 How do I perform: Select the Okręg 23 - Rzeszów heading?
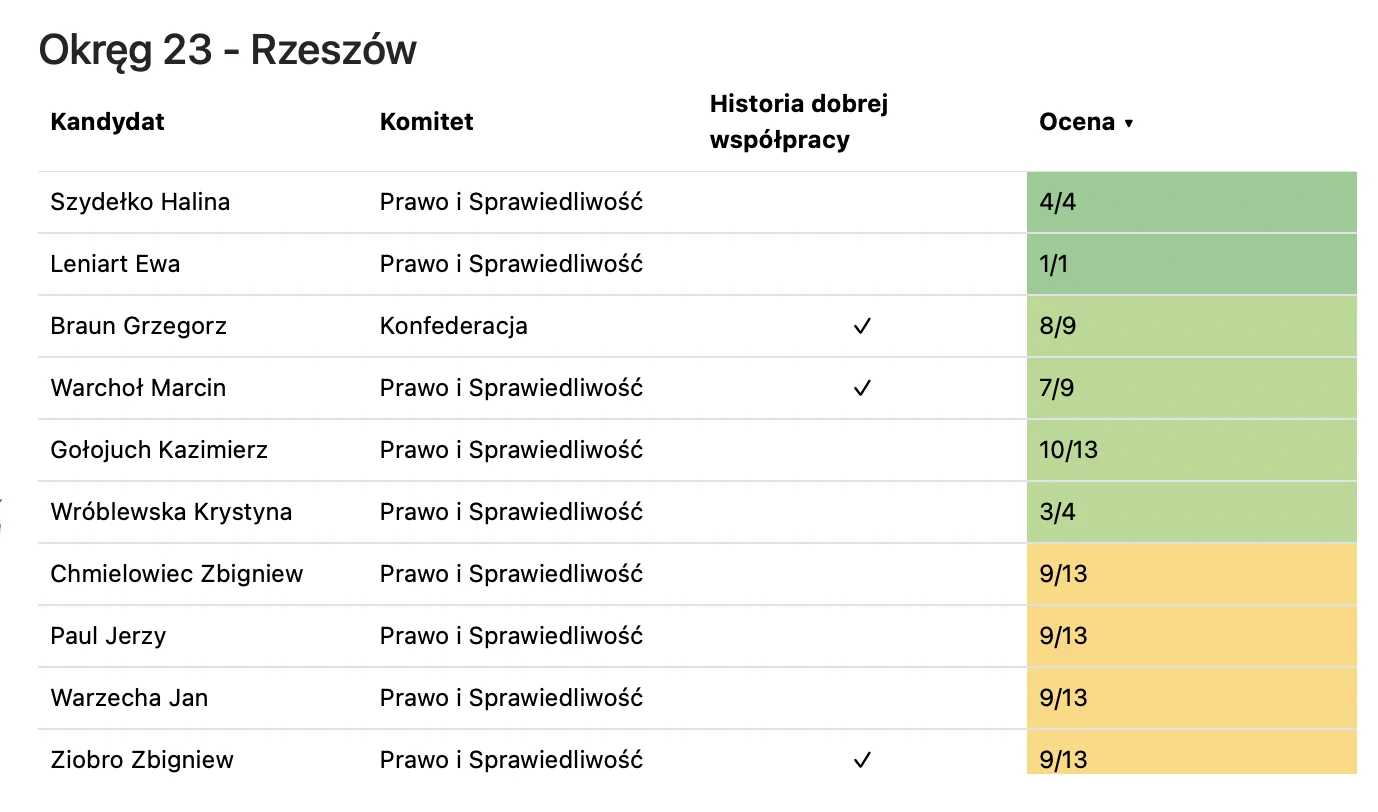tap(227, 50)
